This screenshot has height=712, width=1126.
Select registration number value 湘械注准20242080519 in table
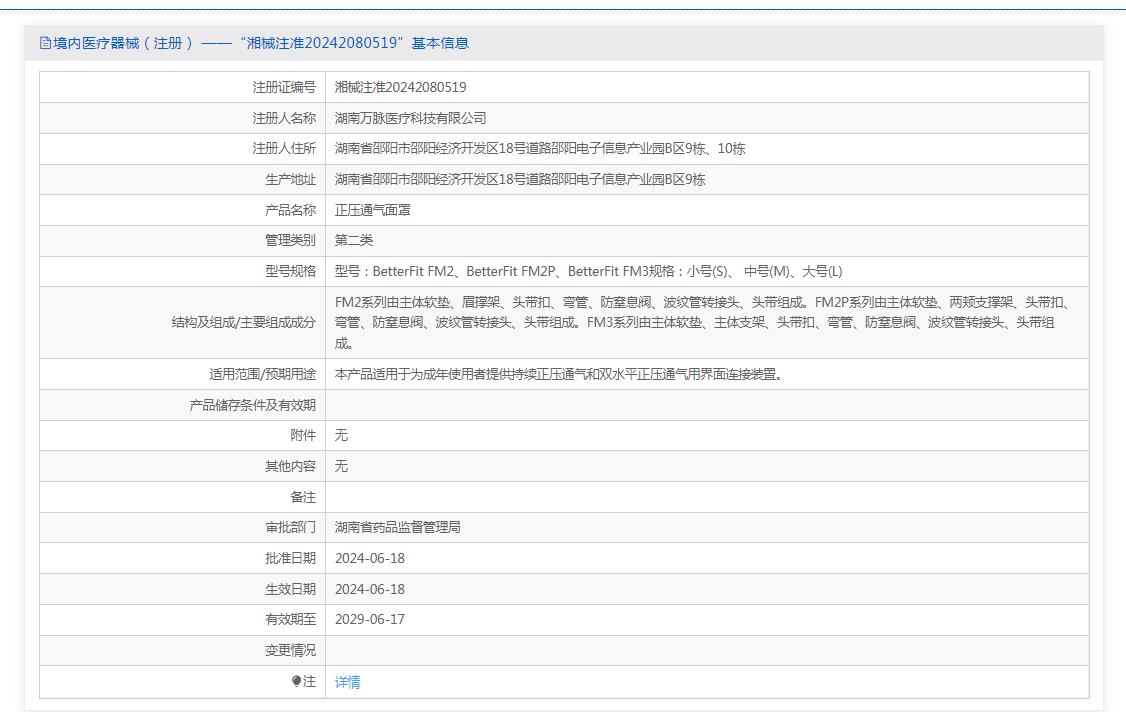(400, 87)
